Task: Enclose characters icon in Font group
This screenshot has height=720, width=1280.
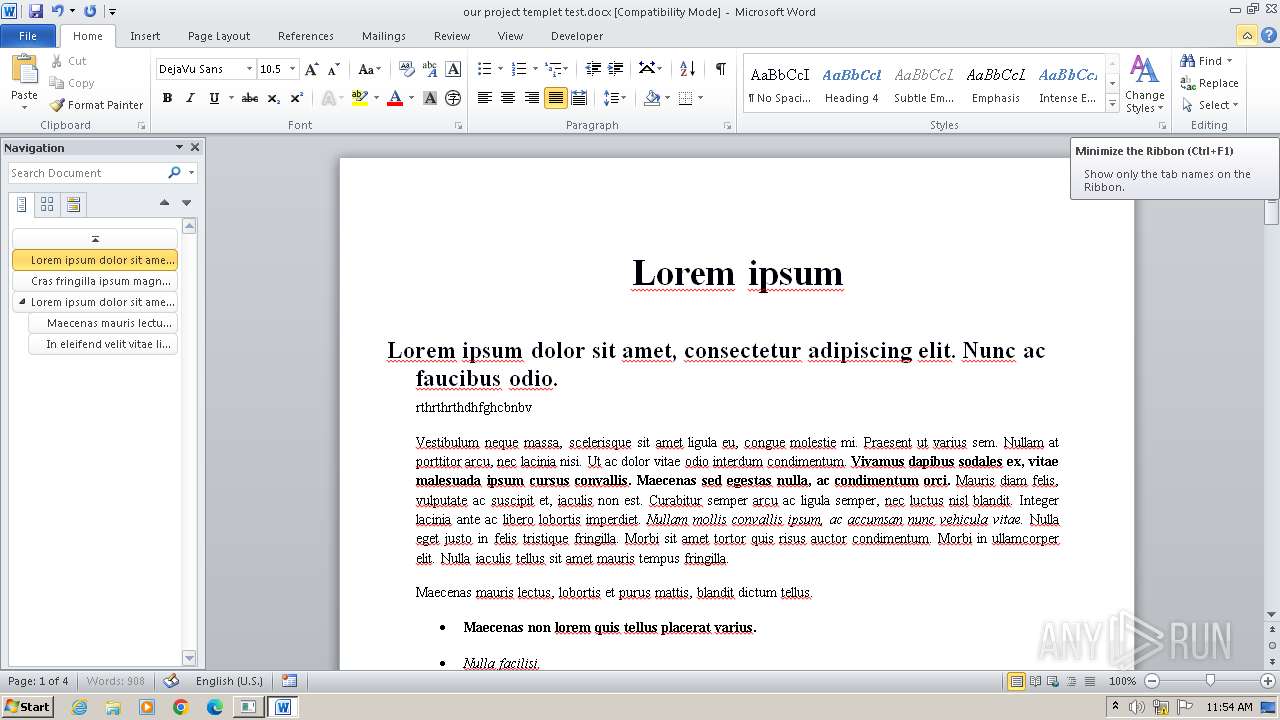Action: 453,98
